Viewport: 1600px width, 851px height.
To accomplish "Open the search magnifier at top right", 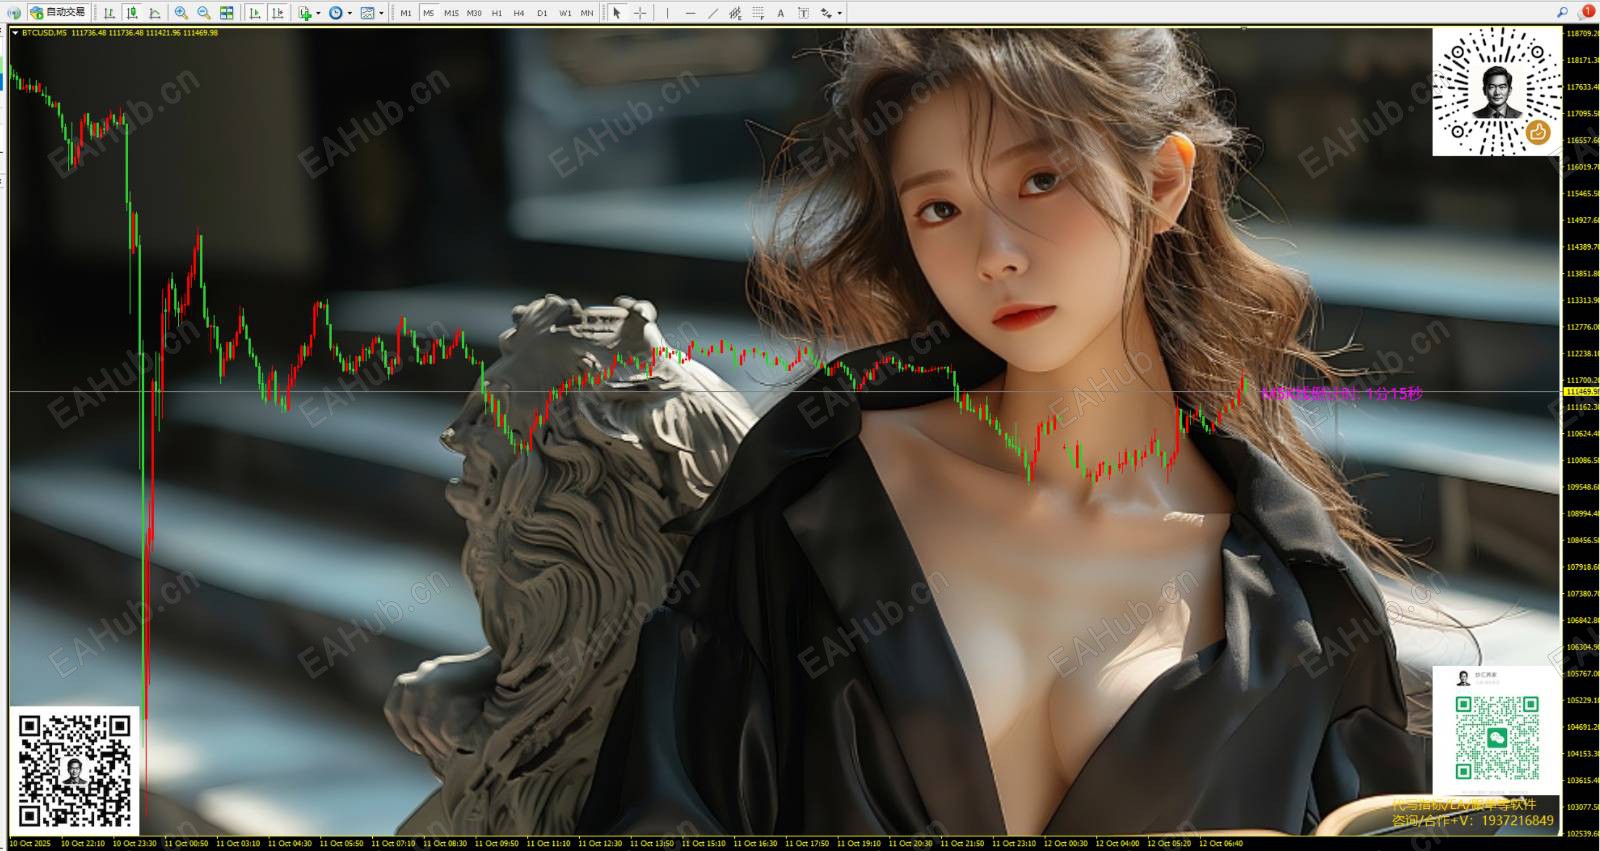I will pos(1562,13).
